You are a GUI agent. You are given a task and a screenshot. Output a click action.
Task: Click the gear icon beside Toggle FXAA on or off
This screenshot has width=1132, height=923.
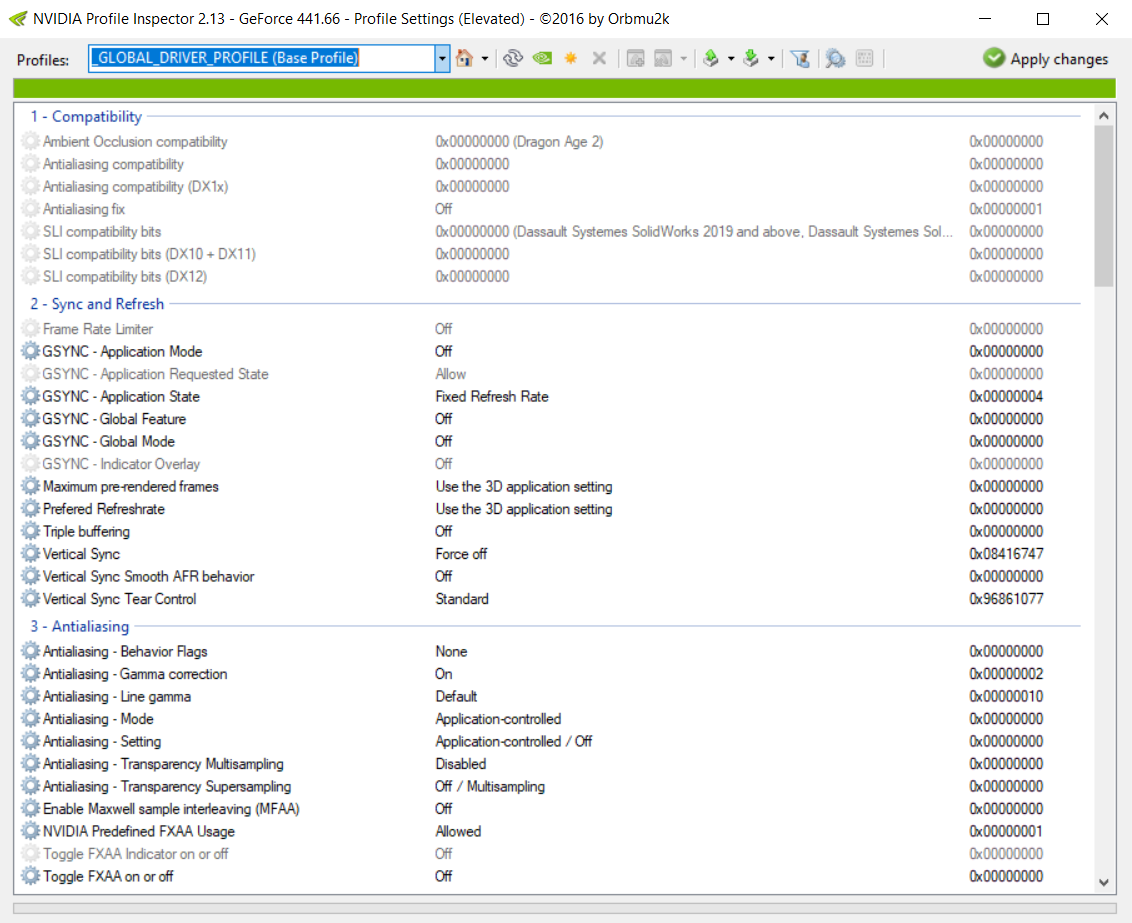coord(30,876)
